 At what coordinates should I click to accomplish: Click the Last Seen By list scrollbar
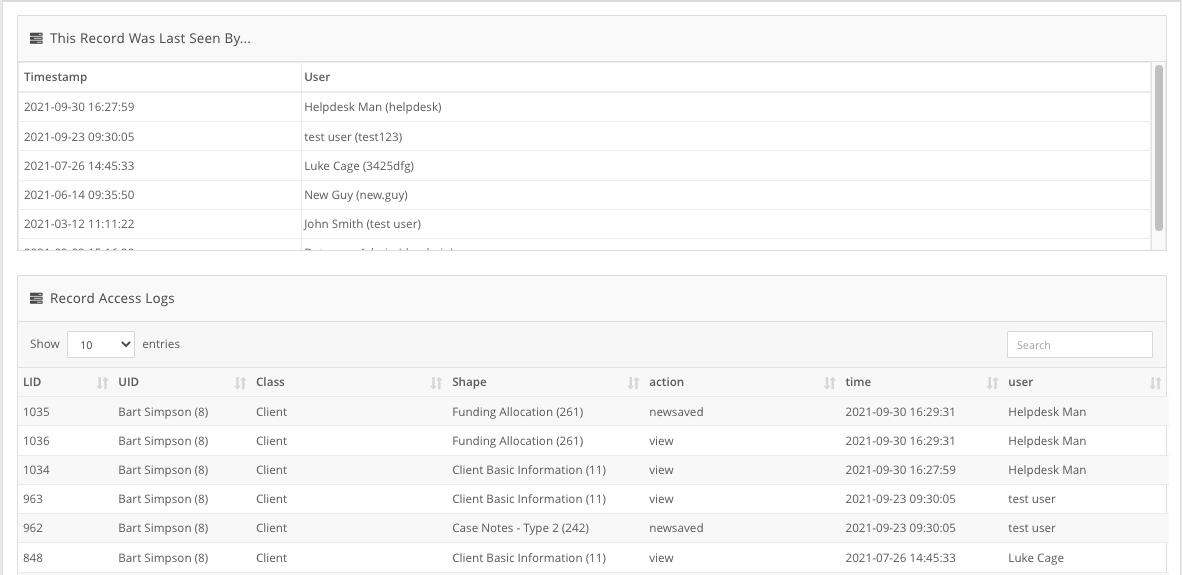[1159, 148]
